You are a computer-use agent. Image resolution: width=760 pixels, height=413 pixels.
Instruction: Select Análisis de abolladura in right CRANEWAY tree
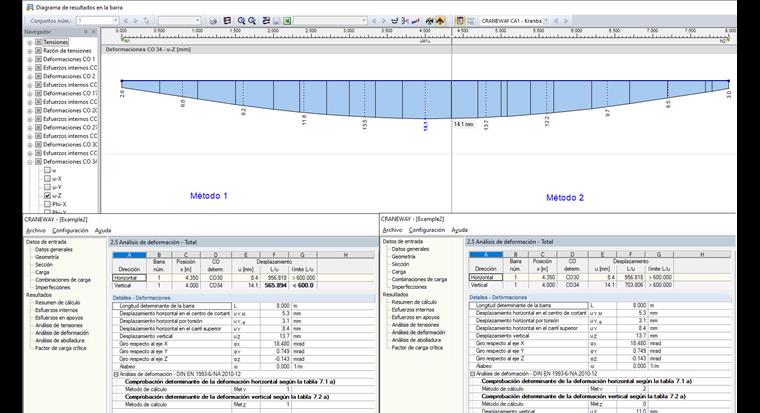[416, 340]
